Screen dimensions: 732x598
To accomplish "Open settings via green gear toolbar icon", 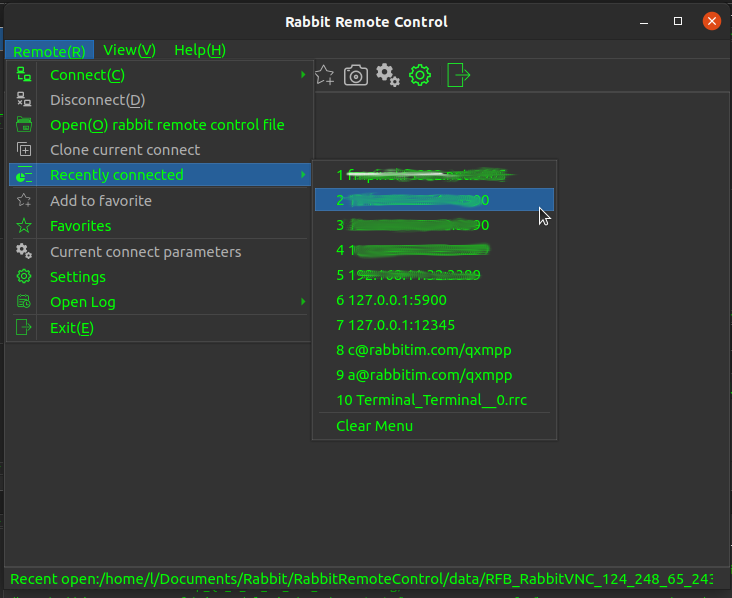I will point(420,75).
